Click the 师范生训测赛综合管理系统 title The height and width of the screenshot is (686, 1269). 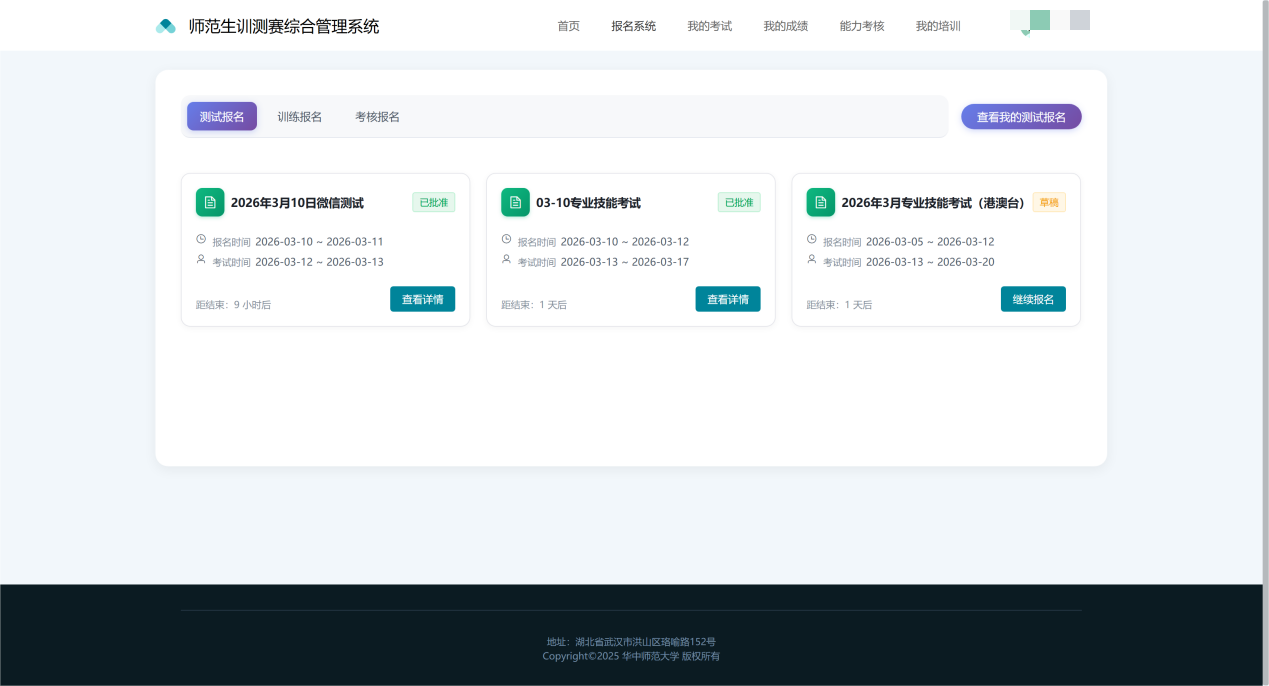click(x=284, y=26)
